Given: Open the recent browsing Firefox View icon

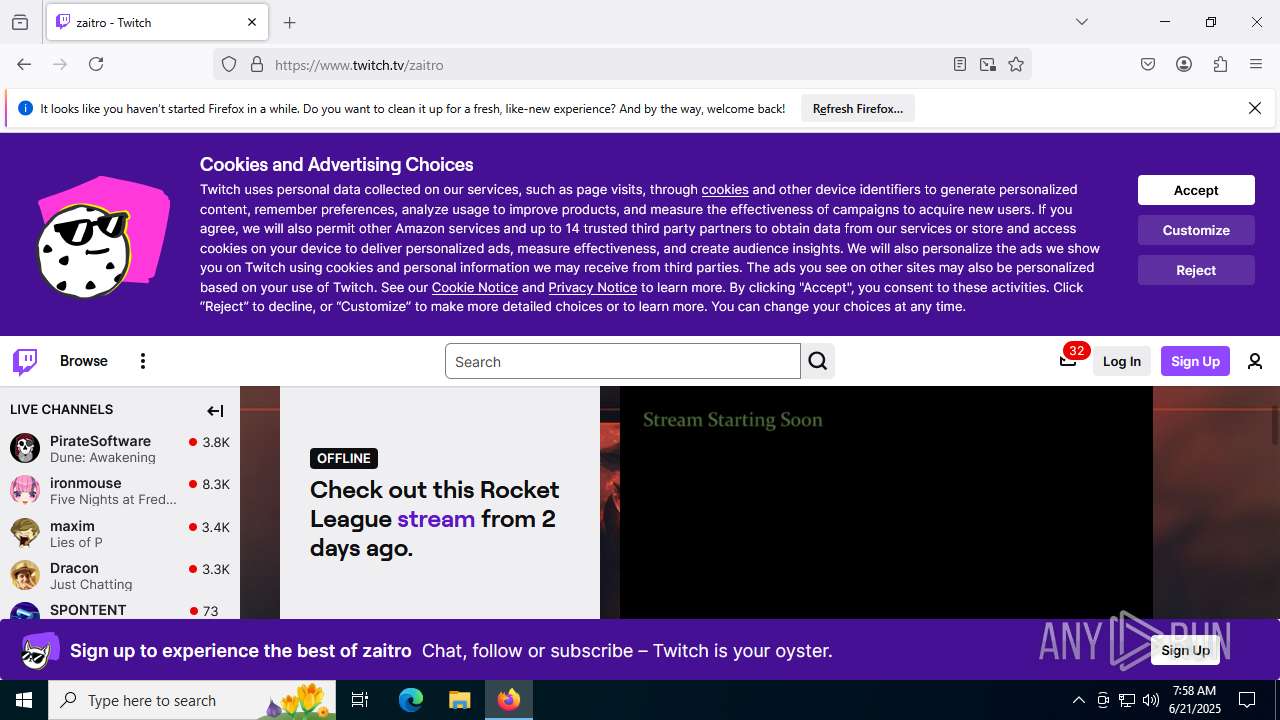Looking at the screenshot, I should (x=20, y=22).
